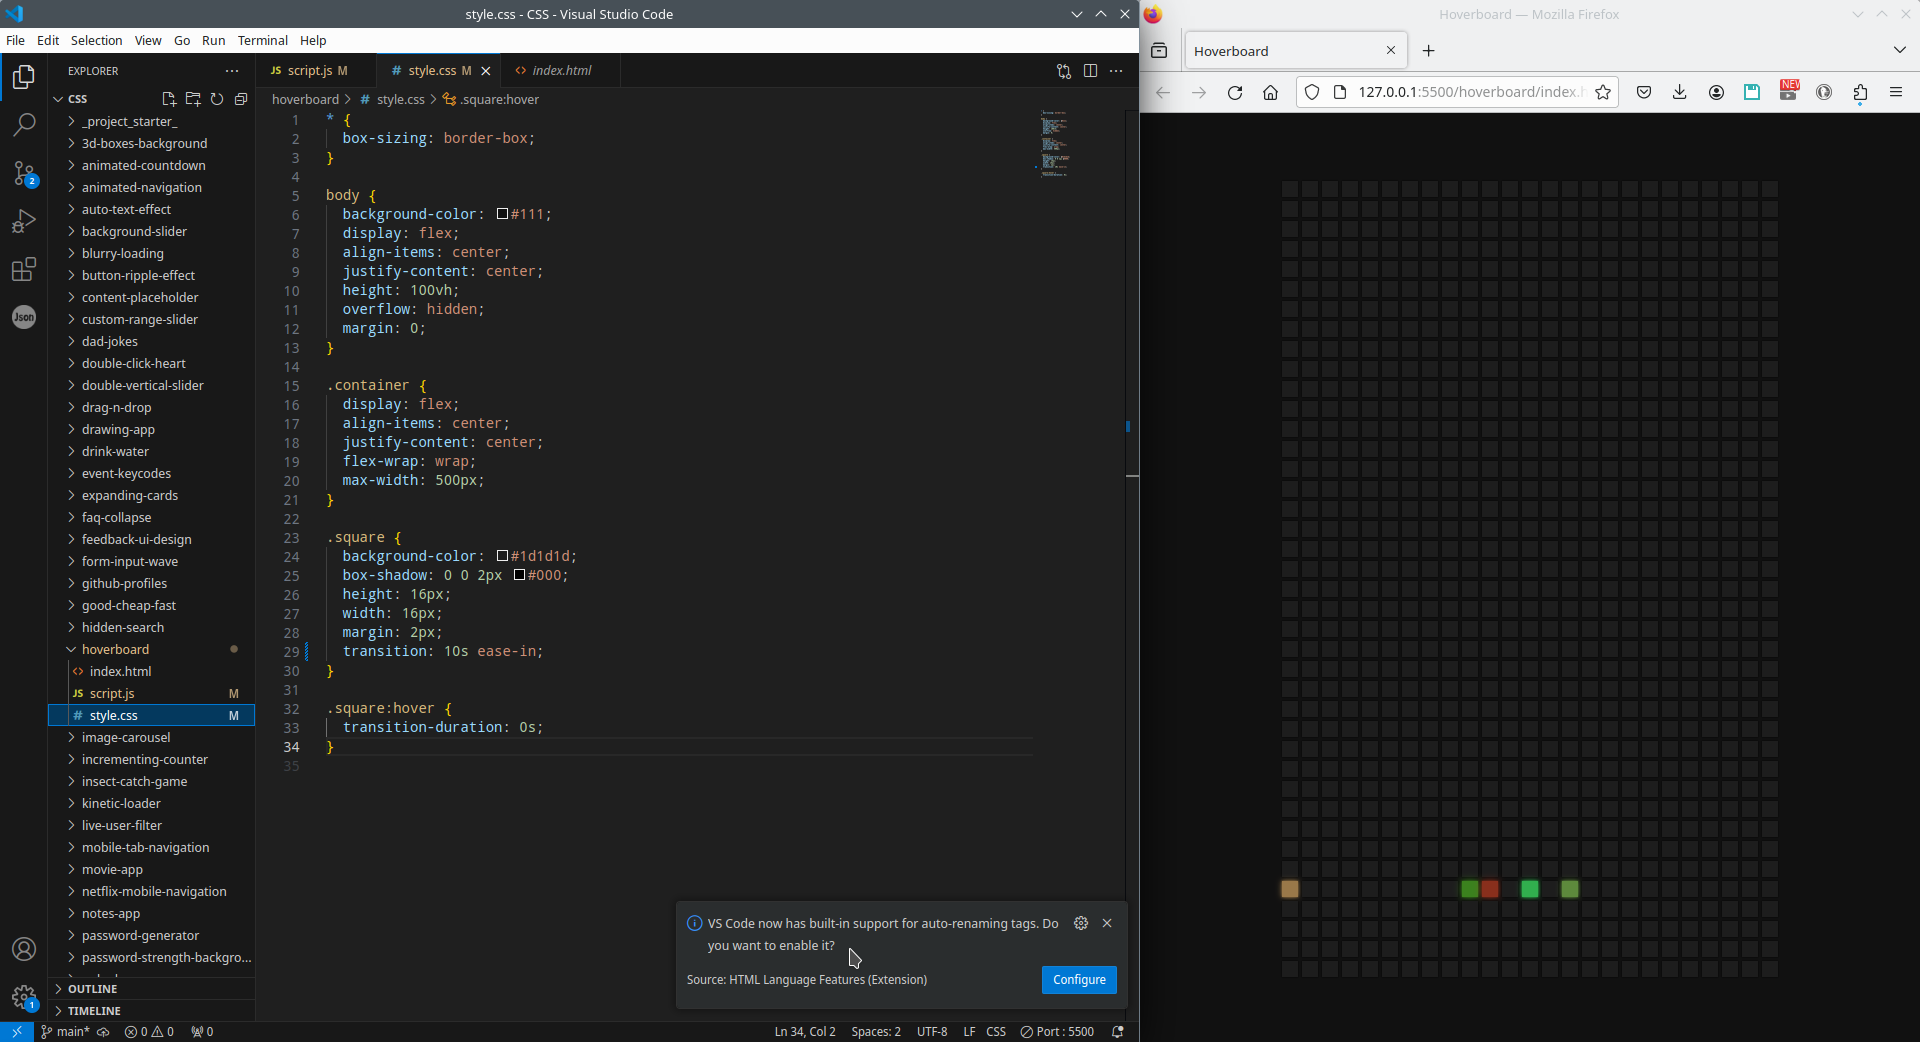Open Explorer views and more actions menu
Image resolution: width=1920 pixels, height=1042 pixels.
pyautogui.click(x=232, y=71)
